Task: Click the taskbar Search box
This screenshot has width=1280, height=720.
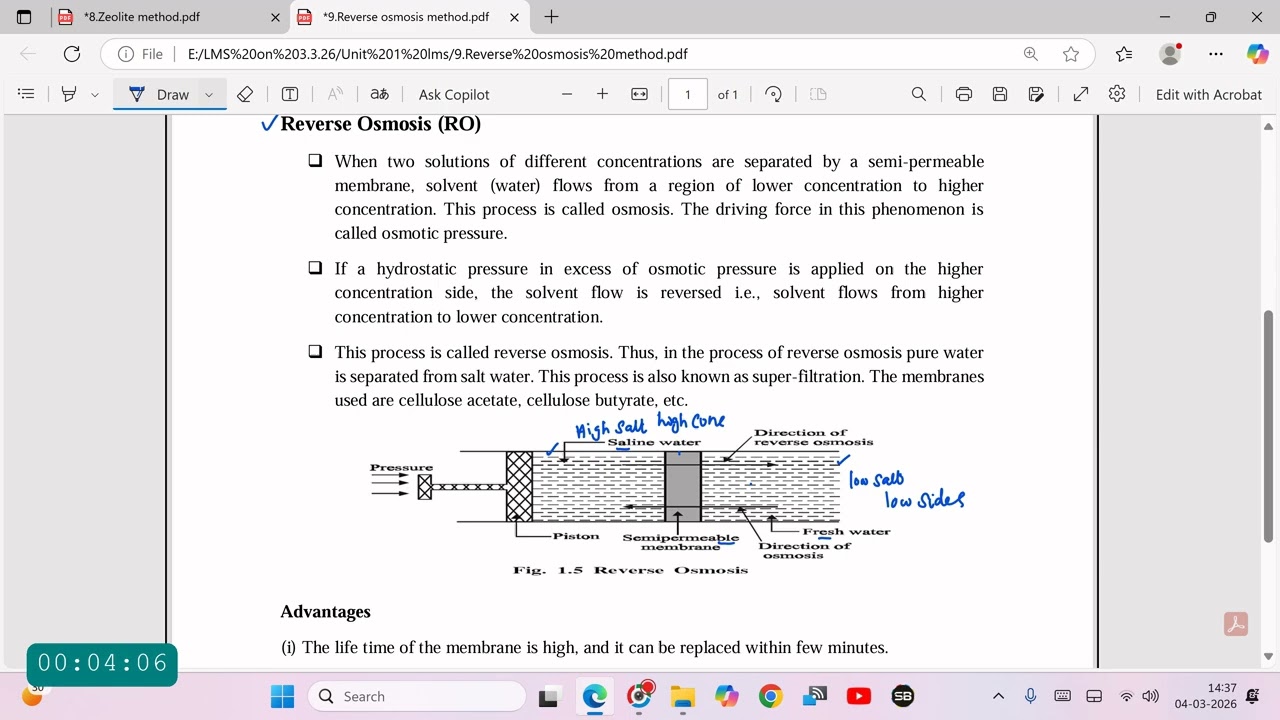Action: point(416,696)
